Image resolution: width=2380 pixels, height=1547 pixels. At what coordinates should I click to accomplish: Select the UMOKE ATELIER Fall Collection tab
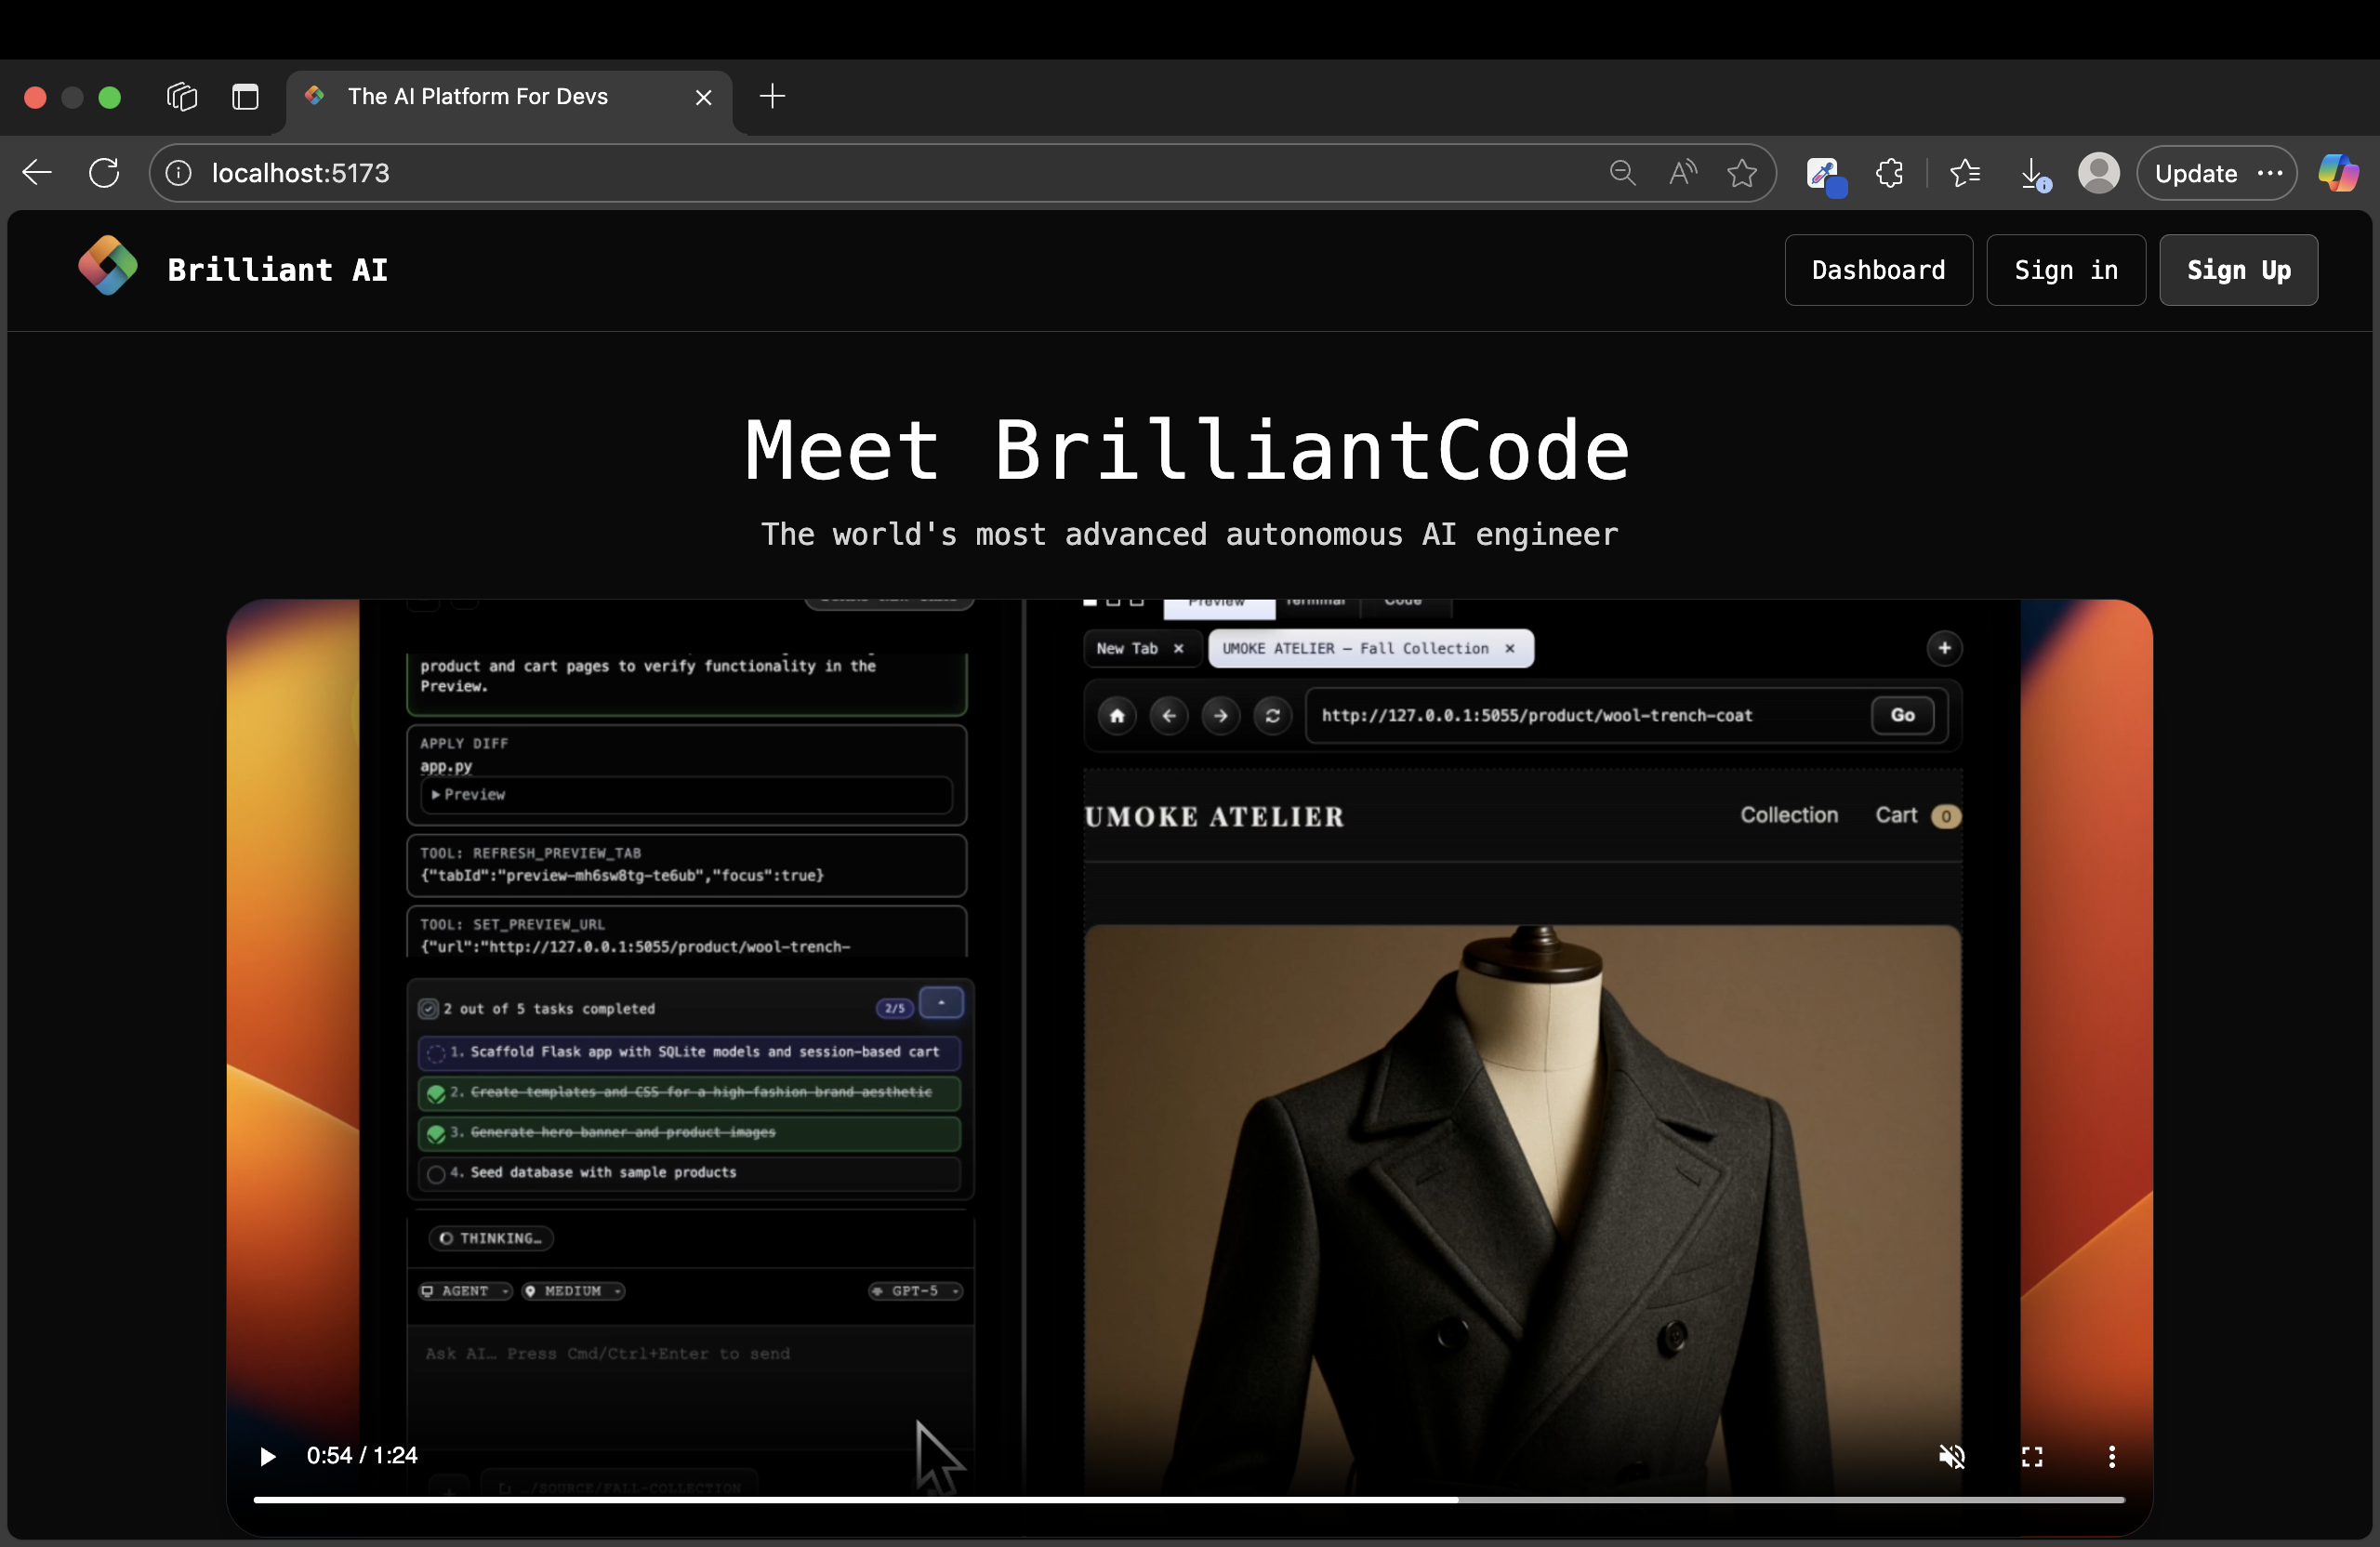tap(1358, 648)
